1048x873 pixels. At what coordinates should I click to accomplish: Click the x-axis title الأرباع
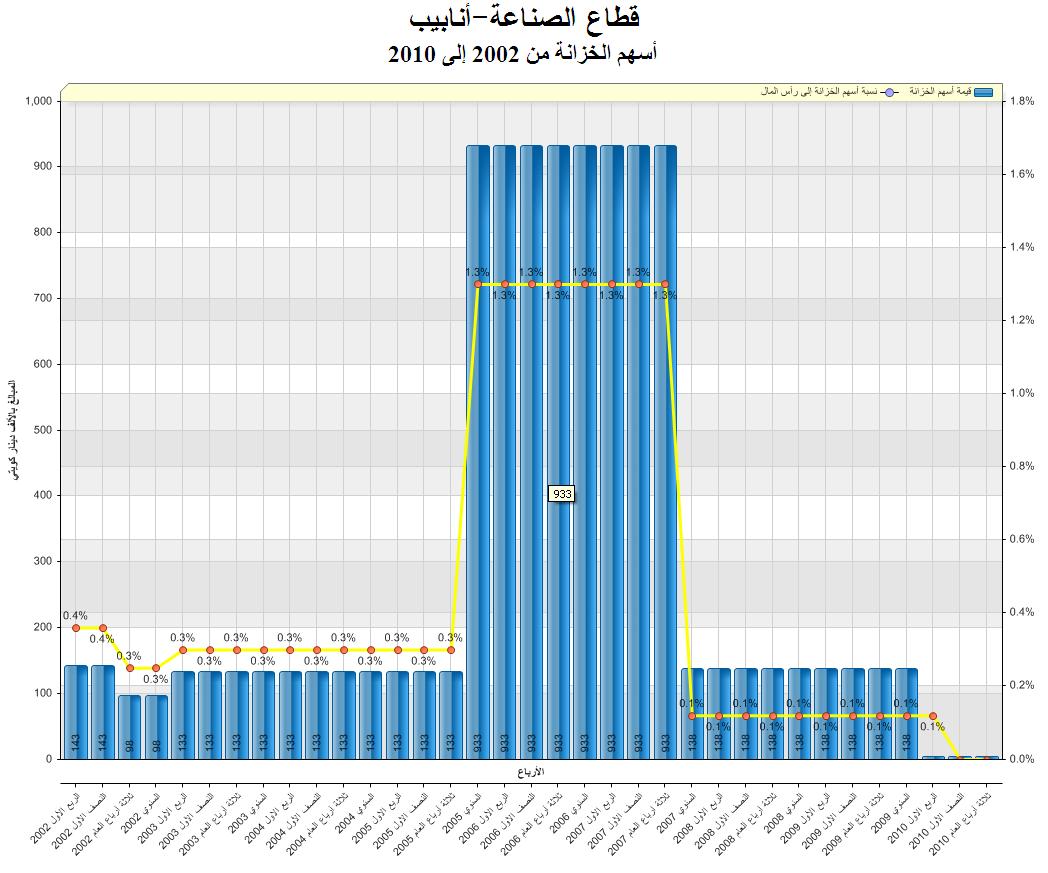point(534,772)
